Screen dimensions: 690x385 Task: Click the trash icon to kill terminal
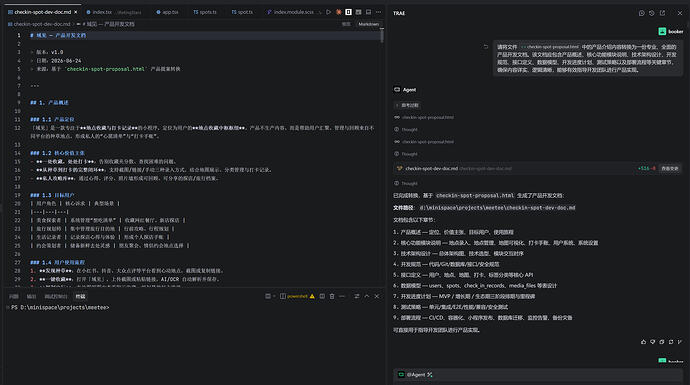pos(332,296)
